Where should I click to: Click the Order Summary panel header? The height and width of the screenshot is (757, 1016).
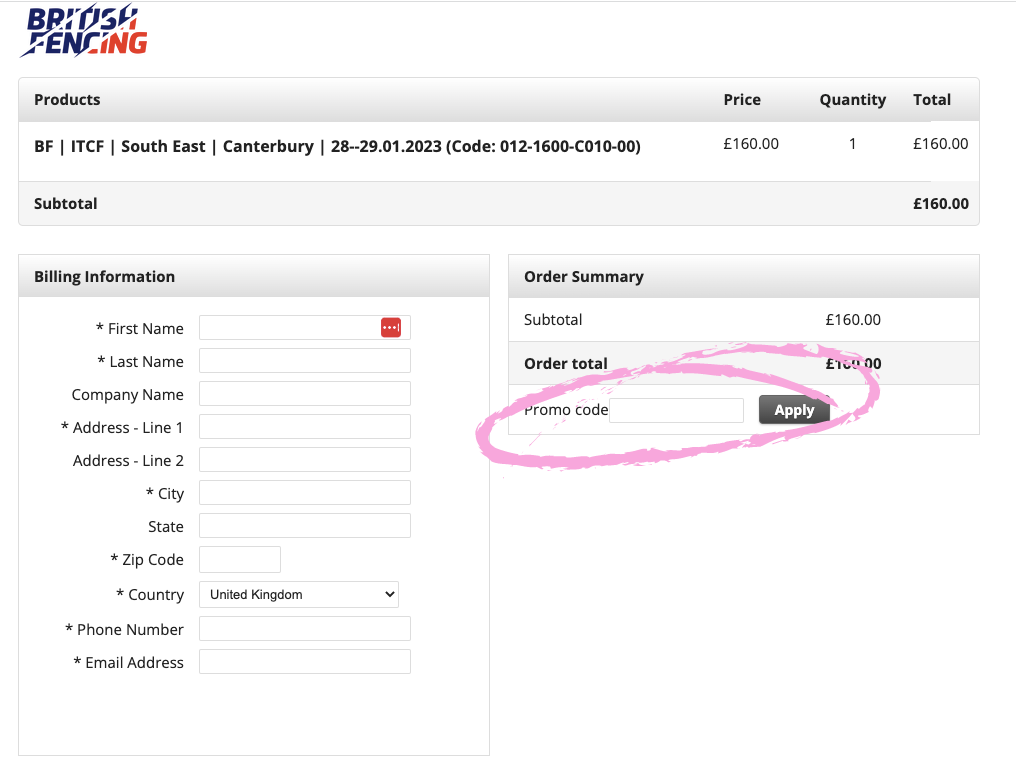(584, 277)
